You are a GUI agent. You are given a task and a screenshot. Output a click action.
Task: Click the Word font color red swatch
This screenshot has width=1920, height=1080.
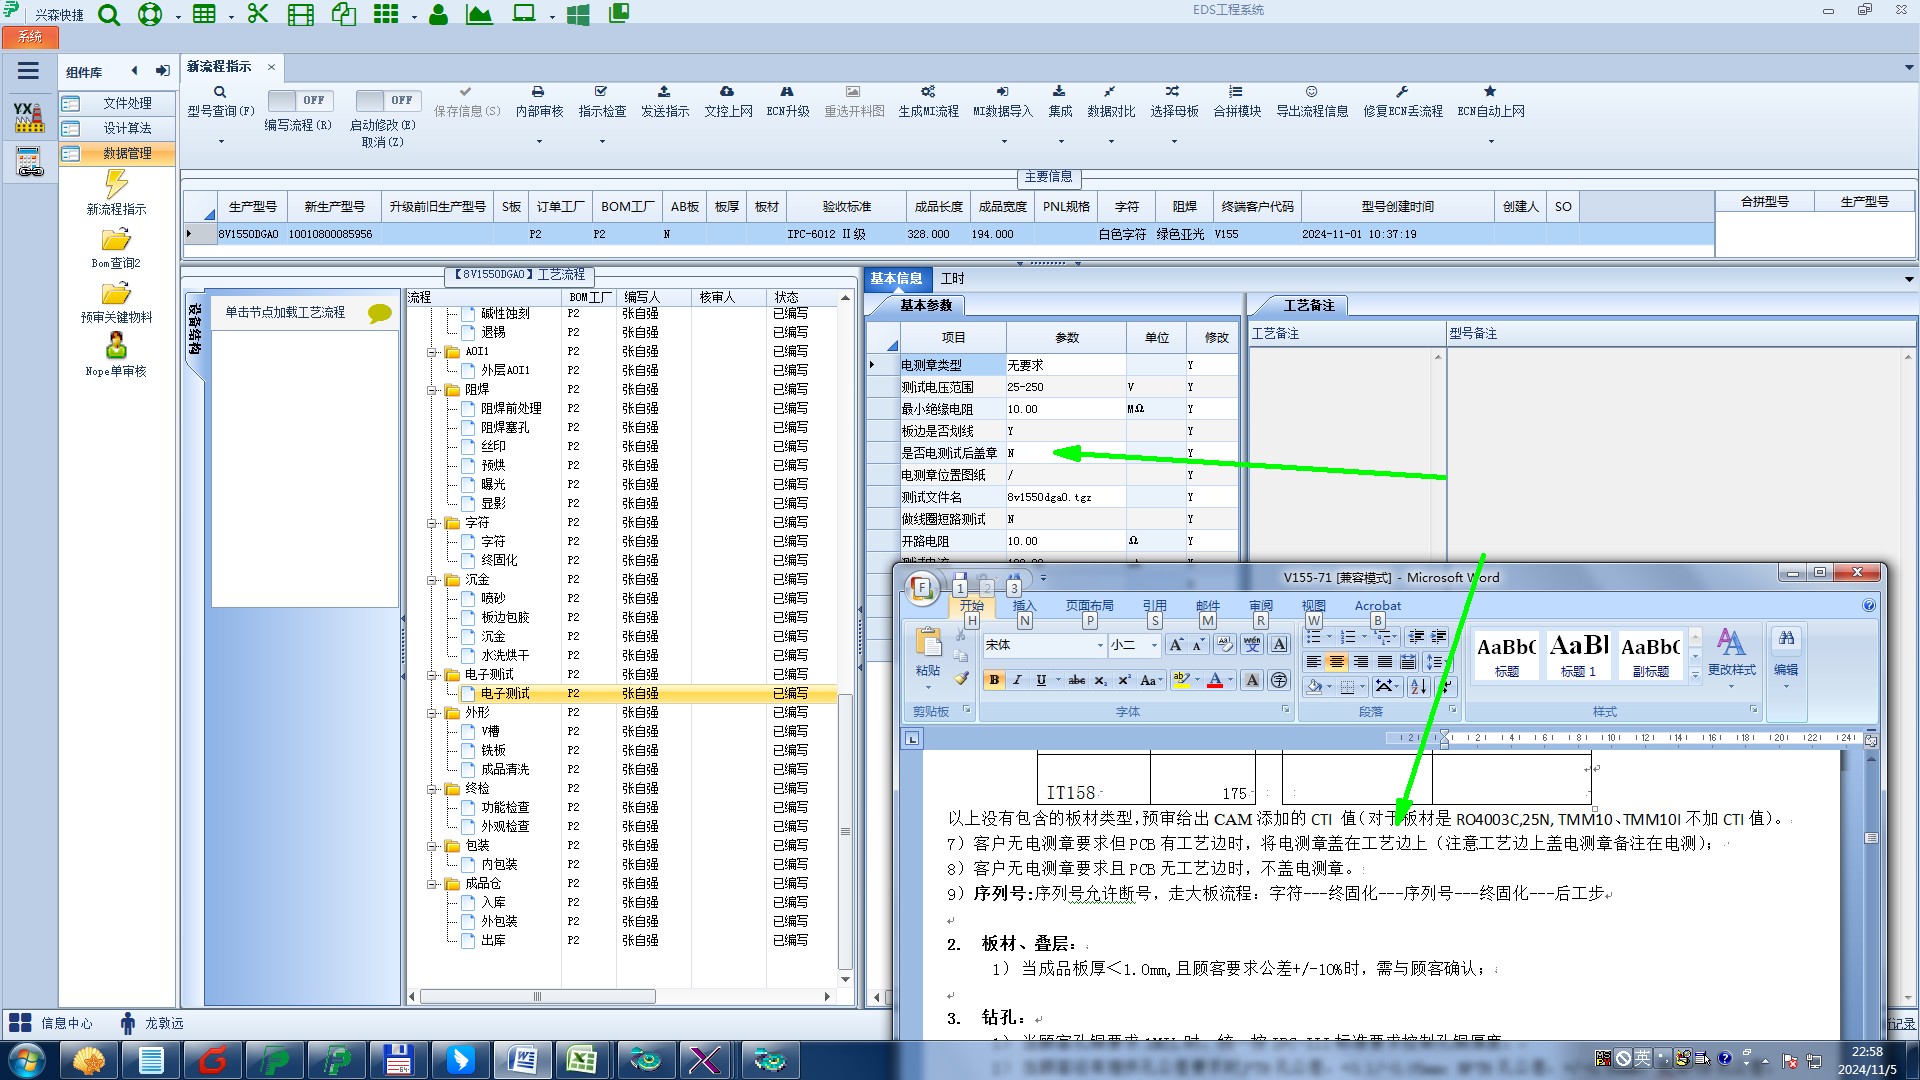pyautogui.click(x=1215, y=680)
